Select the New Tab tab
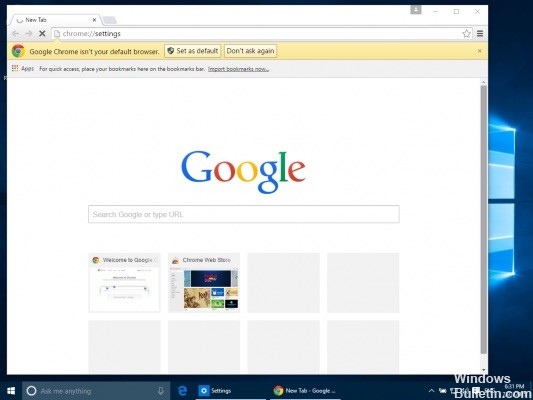 [55, 20]
